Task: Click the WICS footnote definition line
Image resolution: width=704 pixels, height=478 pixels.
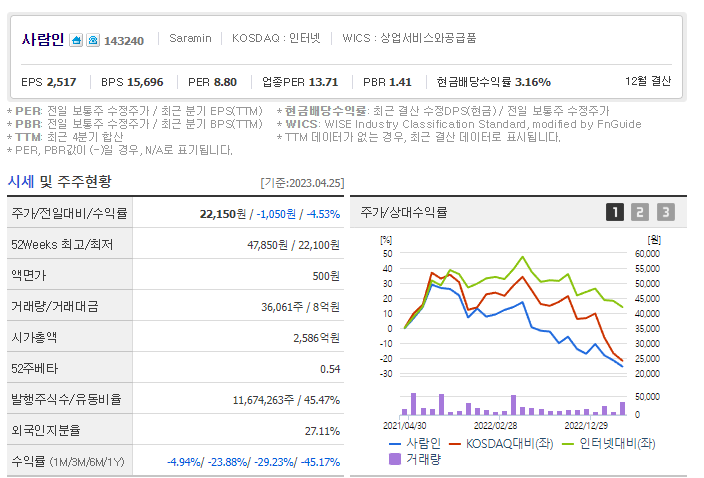Action: point(459,124)
